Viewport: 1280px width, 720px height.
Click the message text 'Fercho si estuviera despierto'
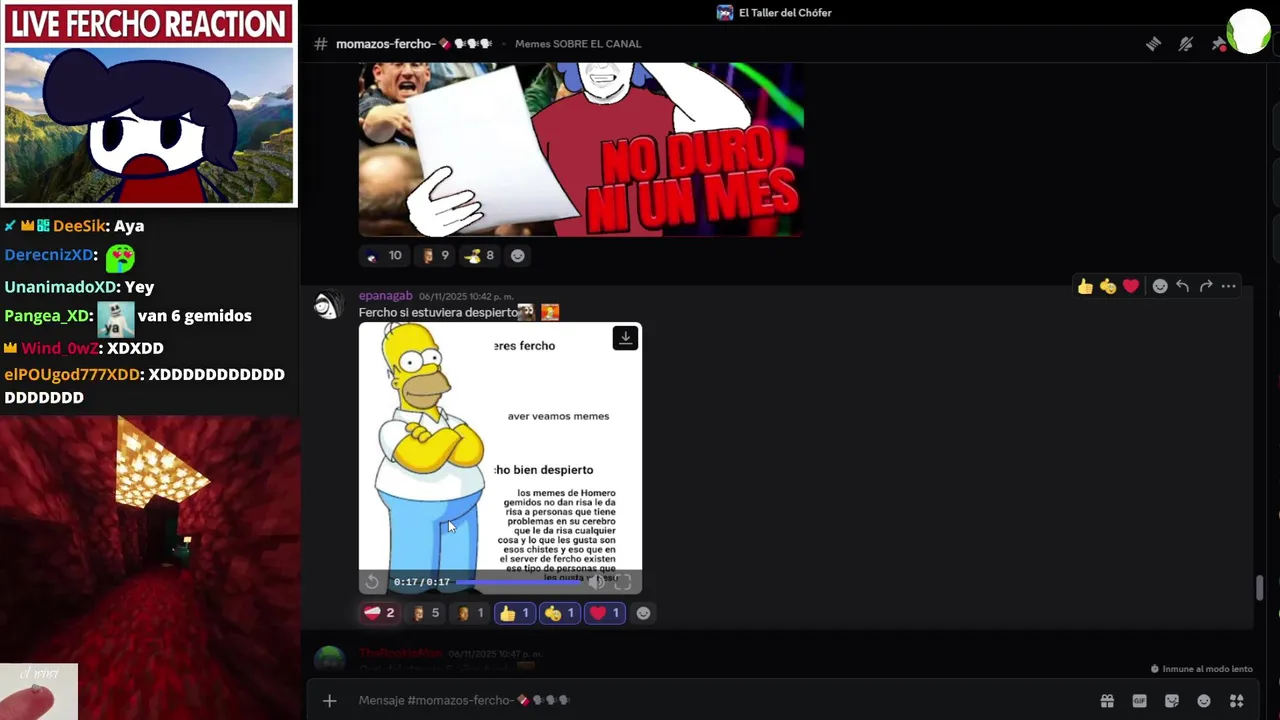[438, 313]
